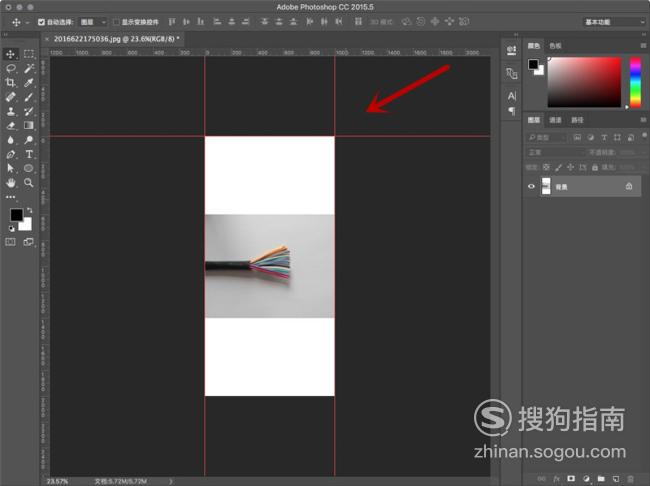Enable the Show Transform Controls checkbox
The height and width of the screenshot is (486, 650).
click(116, 22)
